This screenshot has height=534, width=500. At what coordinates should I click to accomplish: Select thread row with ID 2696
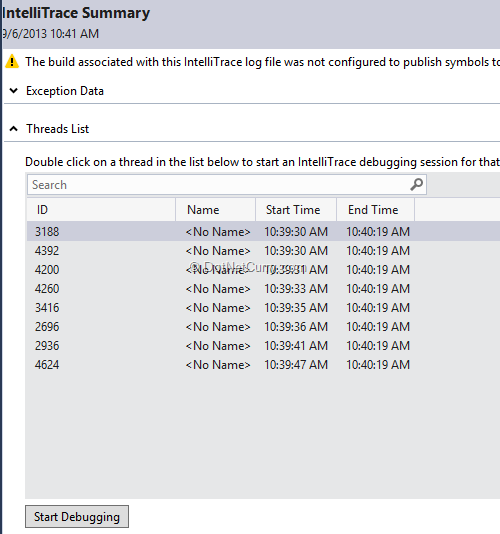click(263, 327)
